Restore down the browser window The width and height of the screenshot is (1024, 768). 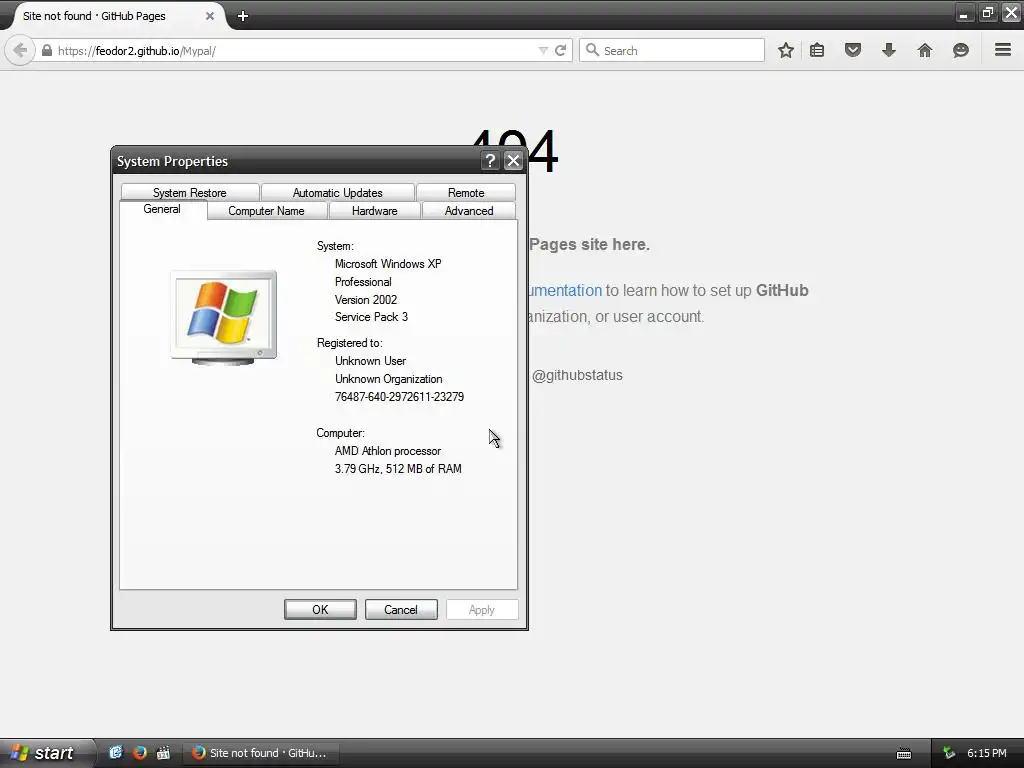click(987, 13)
